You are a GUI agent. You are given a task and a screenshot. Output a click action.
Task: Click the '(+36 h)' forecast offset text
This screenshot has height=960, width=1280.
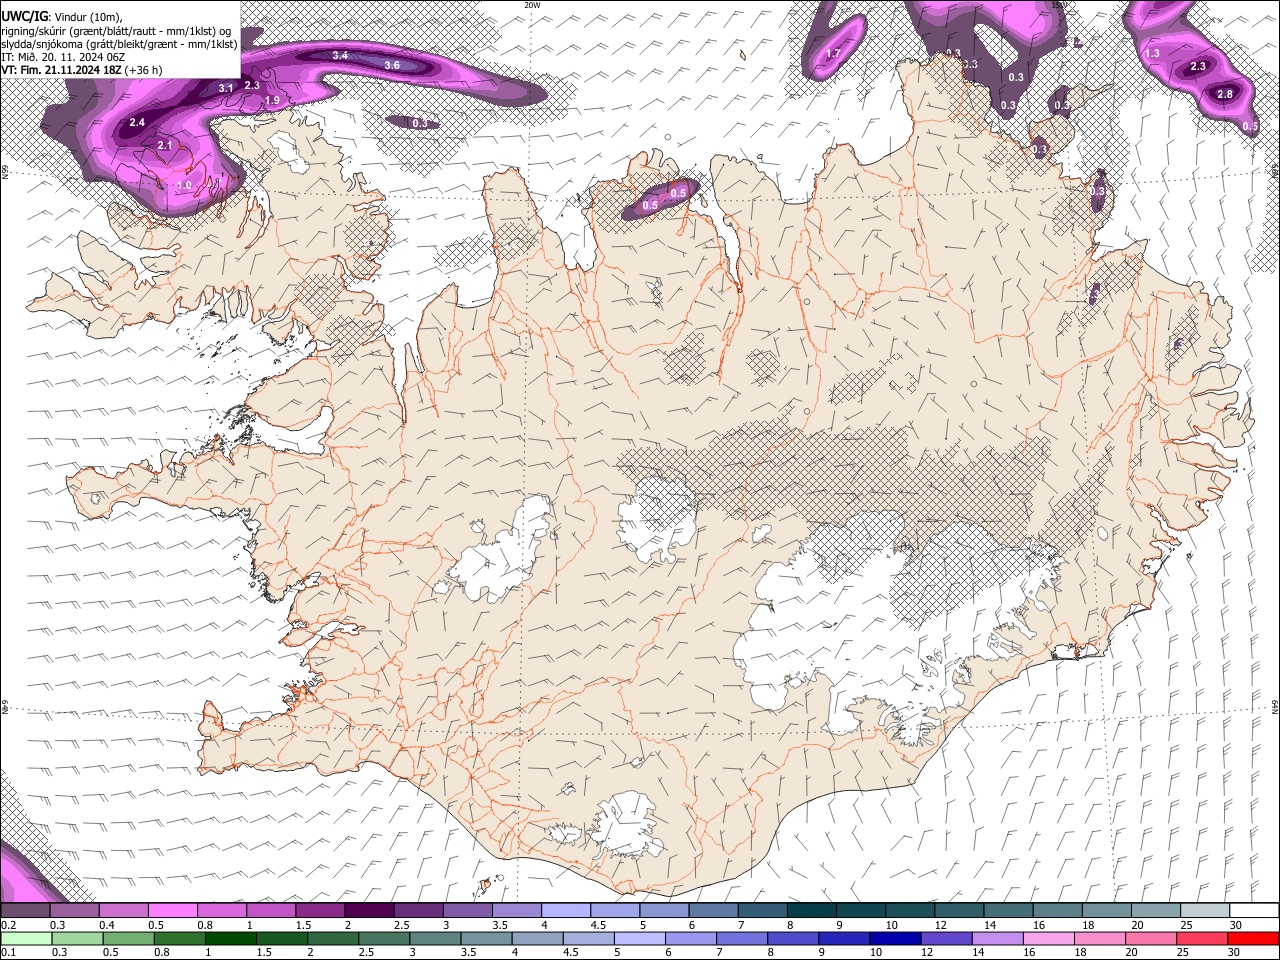tap(145, 70)
